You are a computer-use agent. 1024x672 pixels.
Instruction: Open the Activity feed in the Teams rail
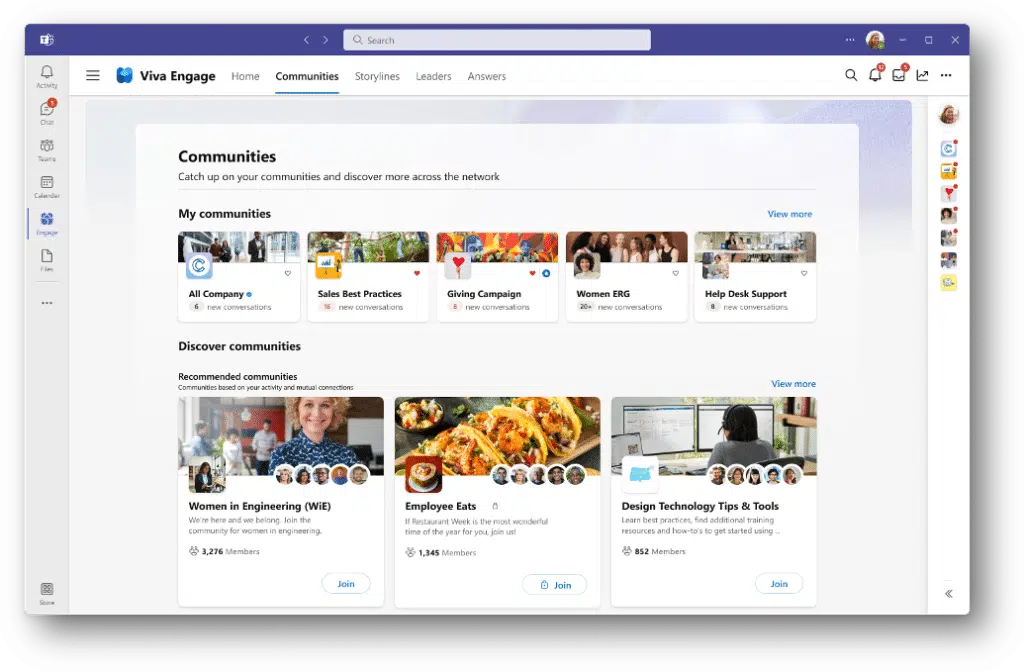click(47, 76)
